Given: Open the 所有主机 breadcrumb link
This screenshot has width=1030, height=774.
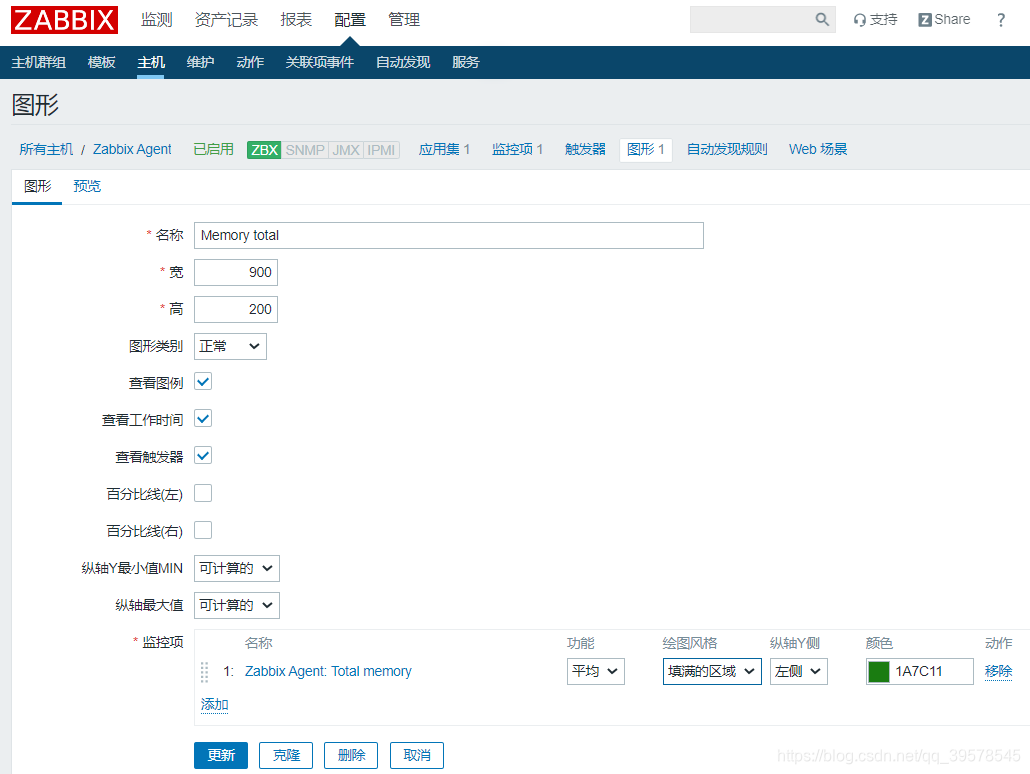Looking at the screenshot, I should point(46,150).
